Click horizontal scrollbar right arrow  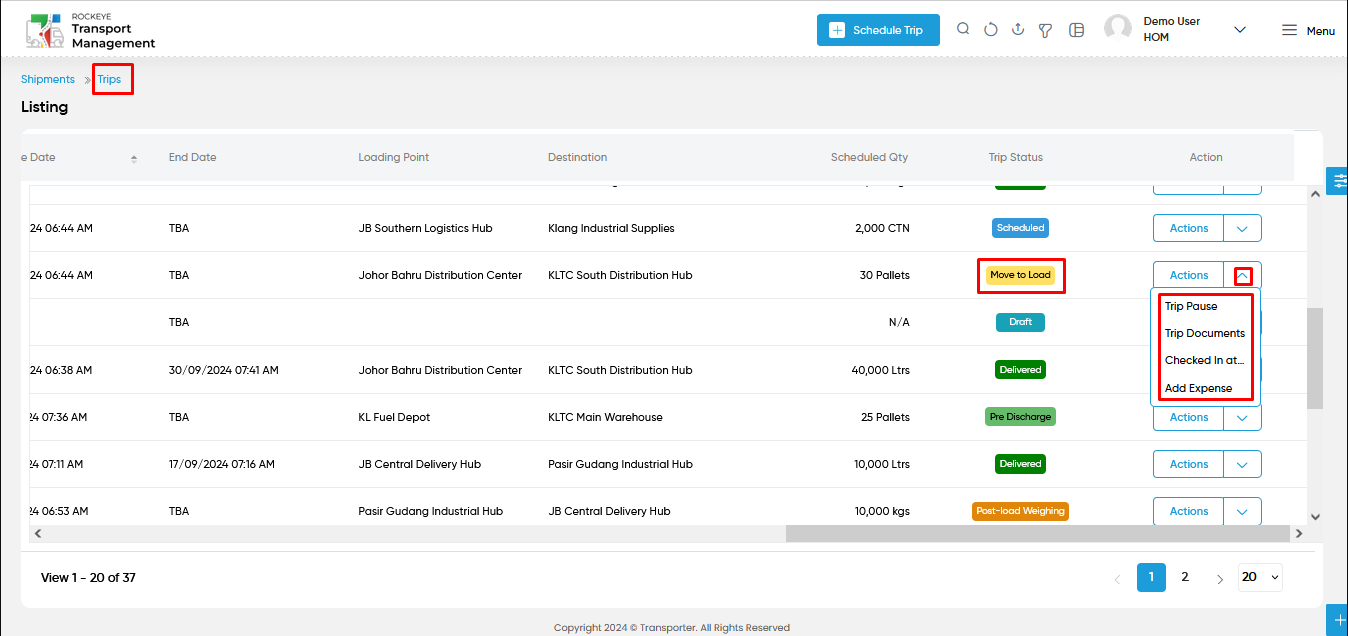pyautogui.click(x=1299, y=534)
